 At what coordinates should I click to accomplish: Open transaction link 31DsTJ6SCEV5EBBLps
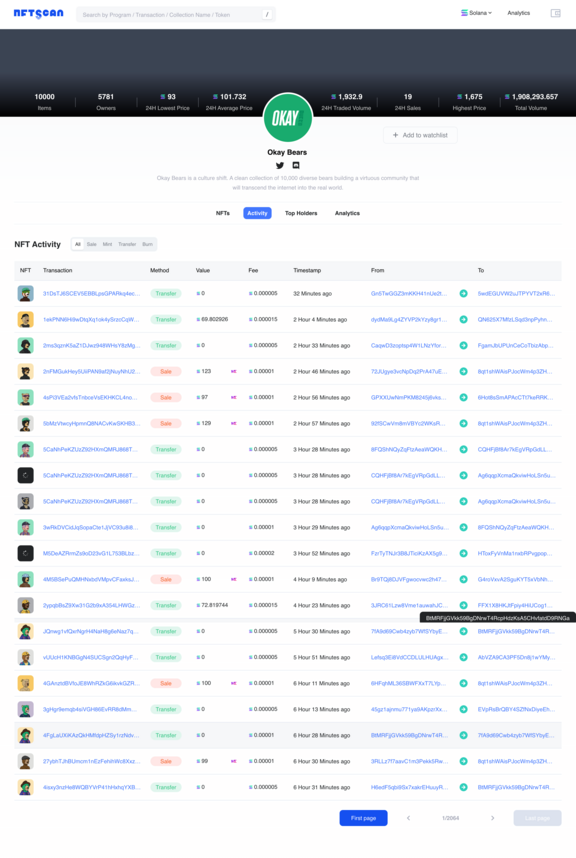tap(91, 294)
